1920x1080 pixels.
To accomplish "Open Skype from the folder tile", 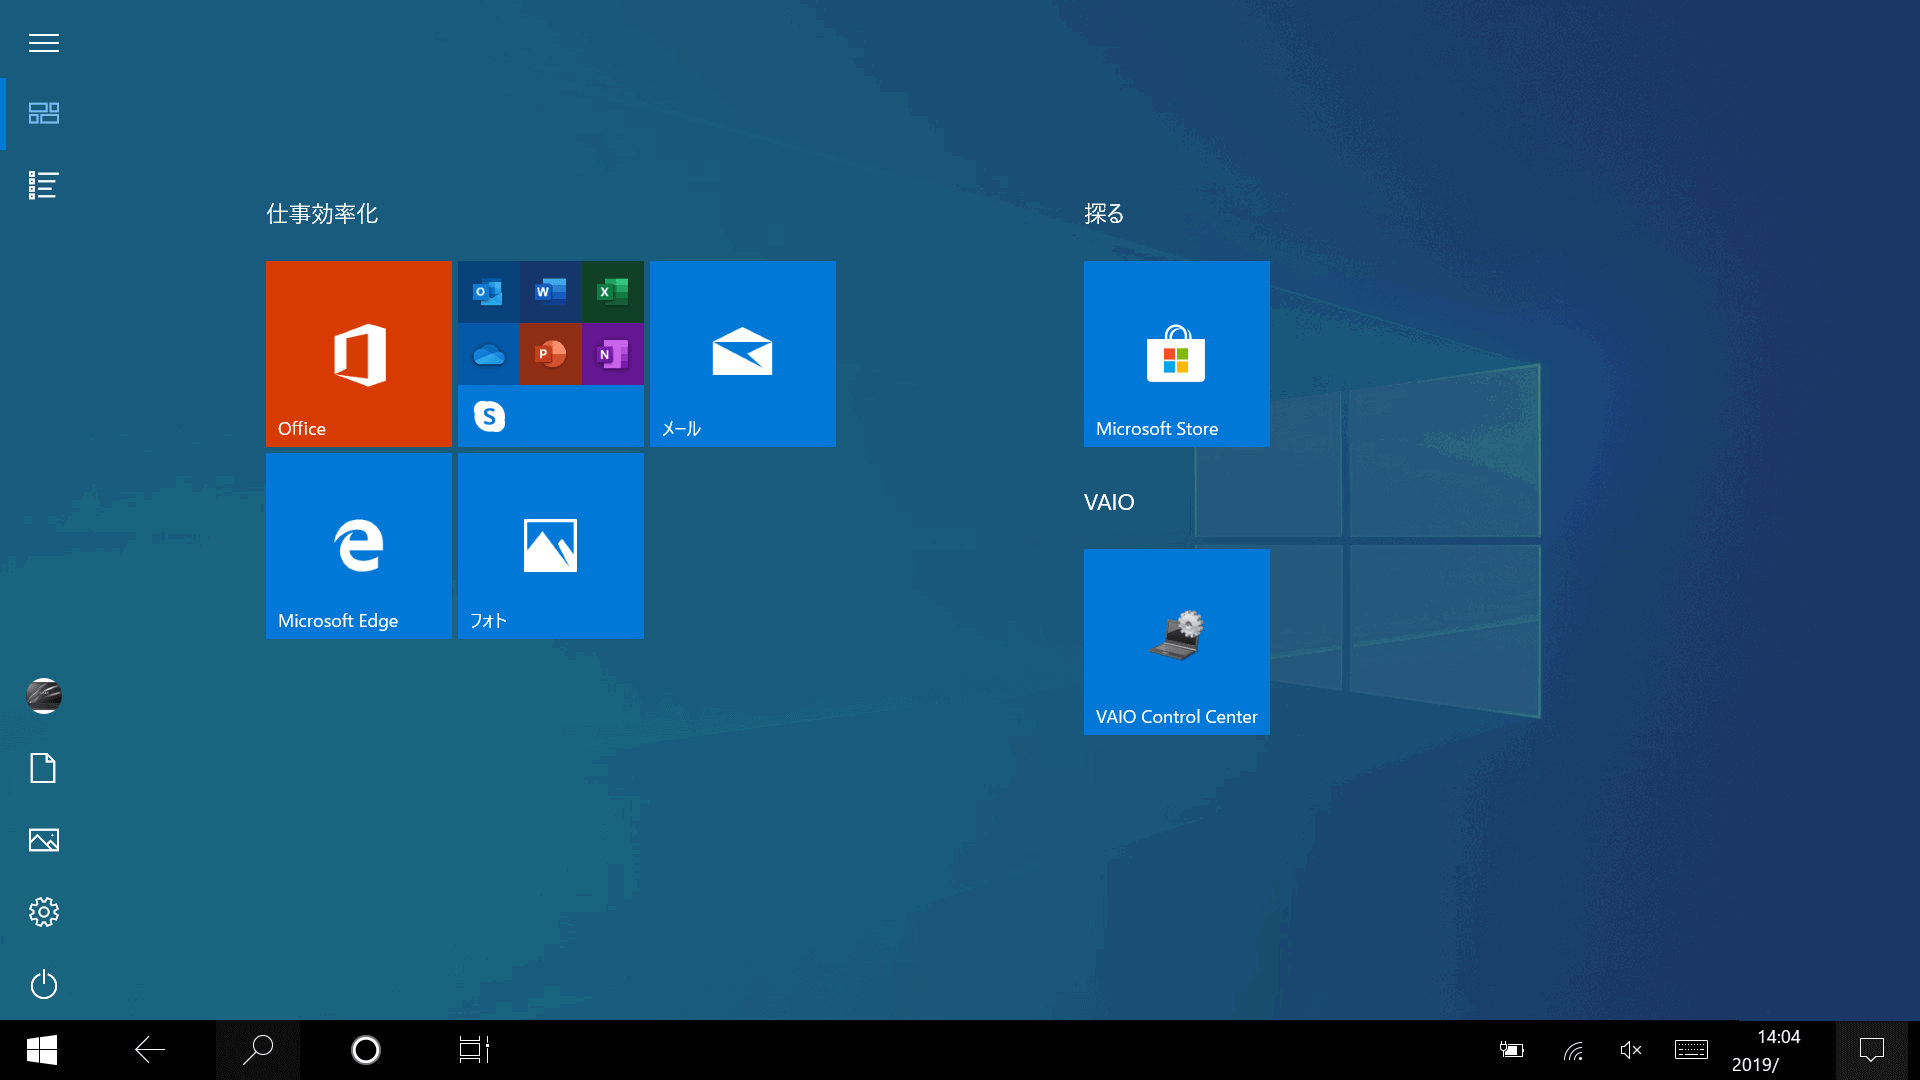I will [489, 416].
